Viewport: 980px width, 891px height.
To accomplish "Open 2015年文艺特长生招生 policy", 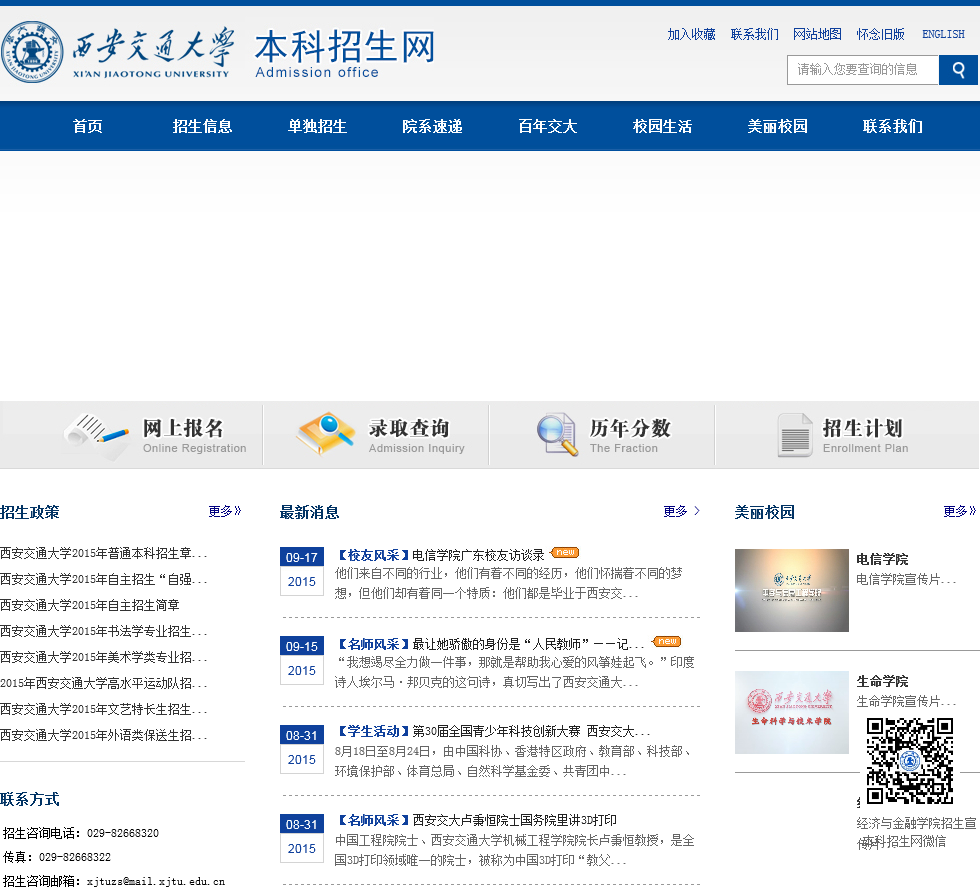I will coord(103,710).
